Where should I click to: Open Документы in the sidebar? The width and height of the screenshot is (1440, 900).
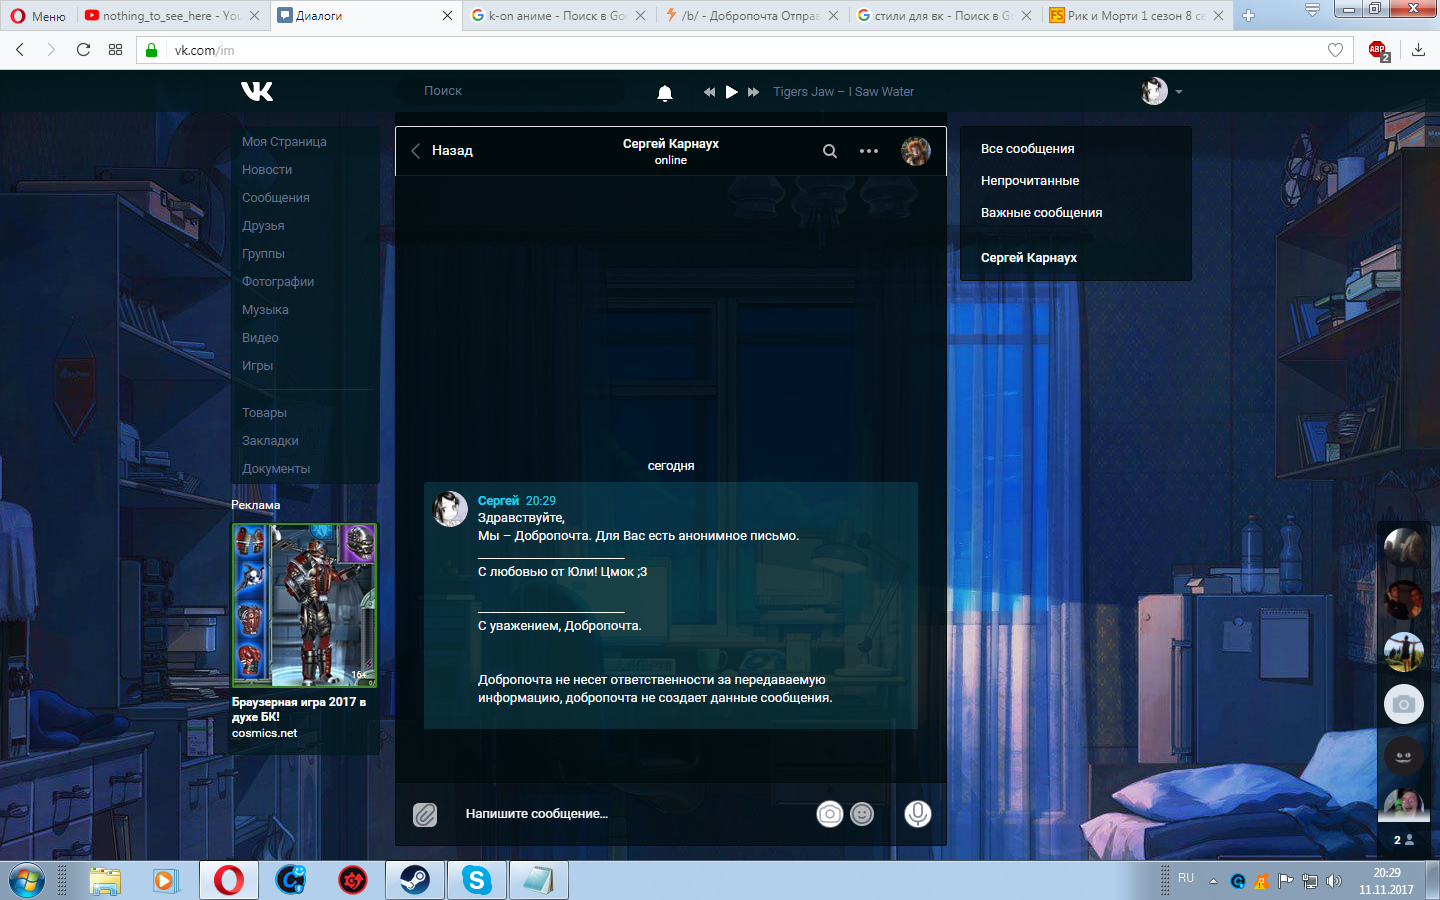(x=276, y=469)
